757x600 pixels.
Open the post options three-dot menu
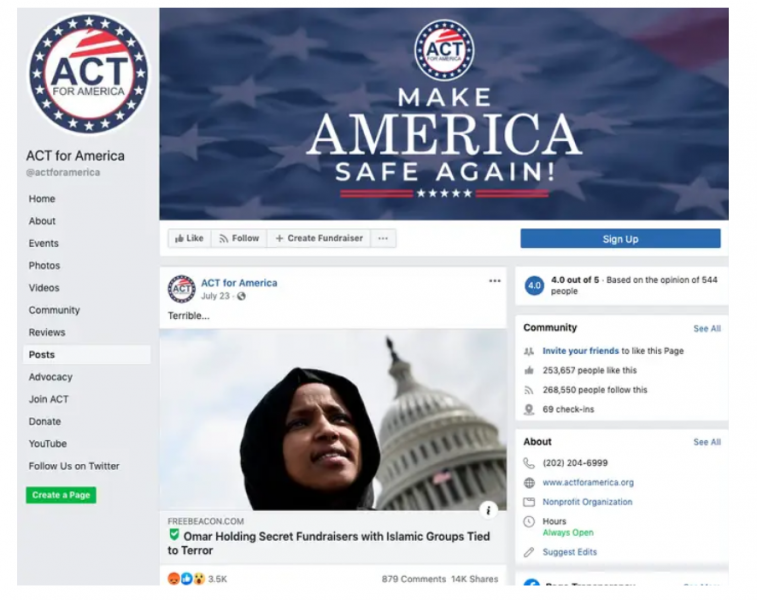point(494,281)
